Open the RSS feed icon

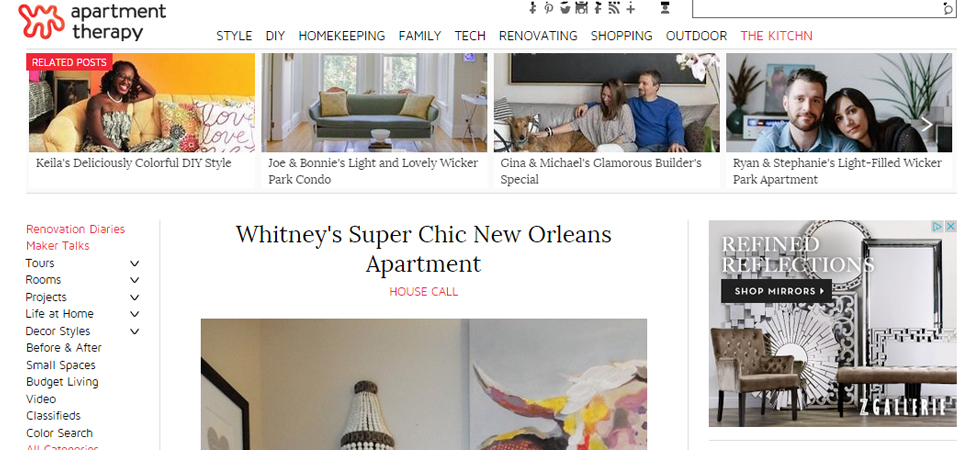[x=614, y=8]
